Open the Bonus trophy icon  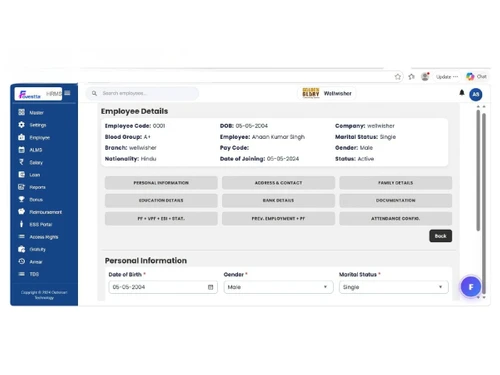point(21,199)
